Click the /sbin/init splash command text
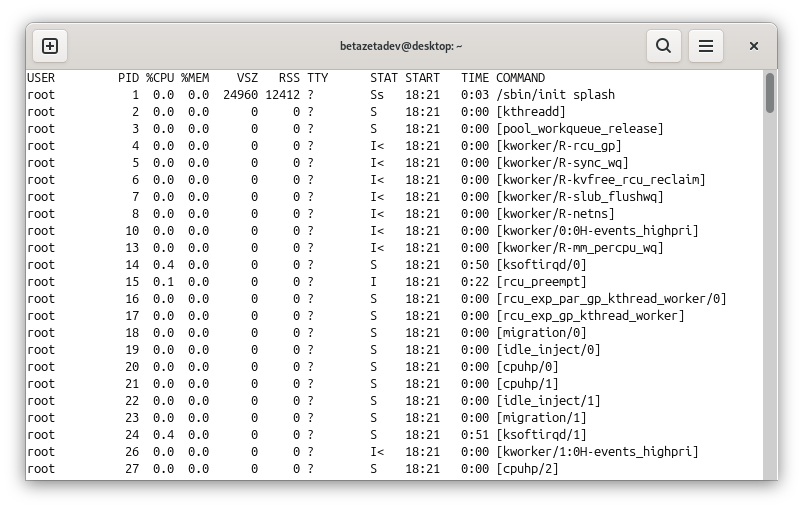The height and width of the screenshot is (509, 803). (555, 95)
